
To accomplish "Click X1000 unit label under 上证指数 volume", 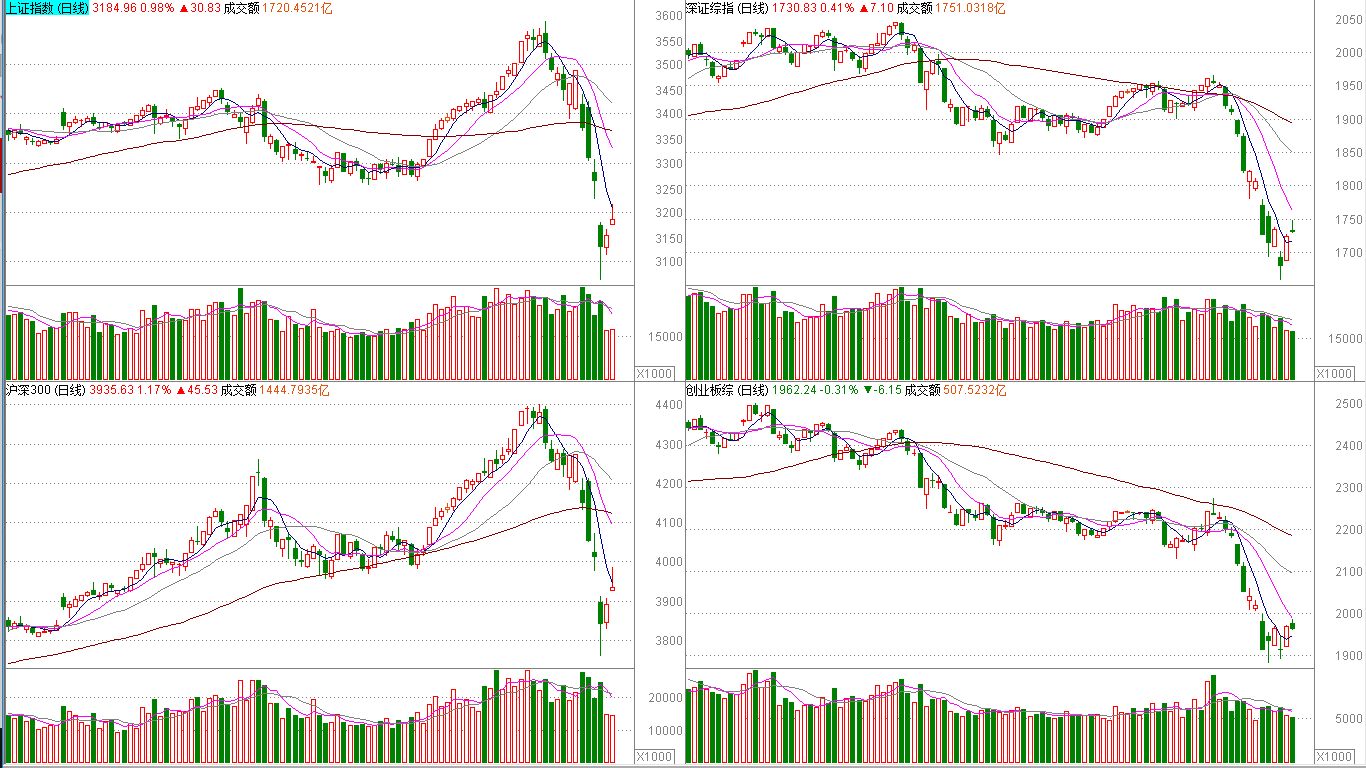I will 655,374.
